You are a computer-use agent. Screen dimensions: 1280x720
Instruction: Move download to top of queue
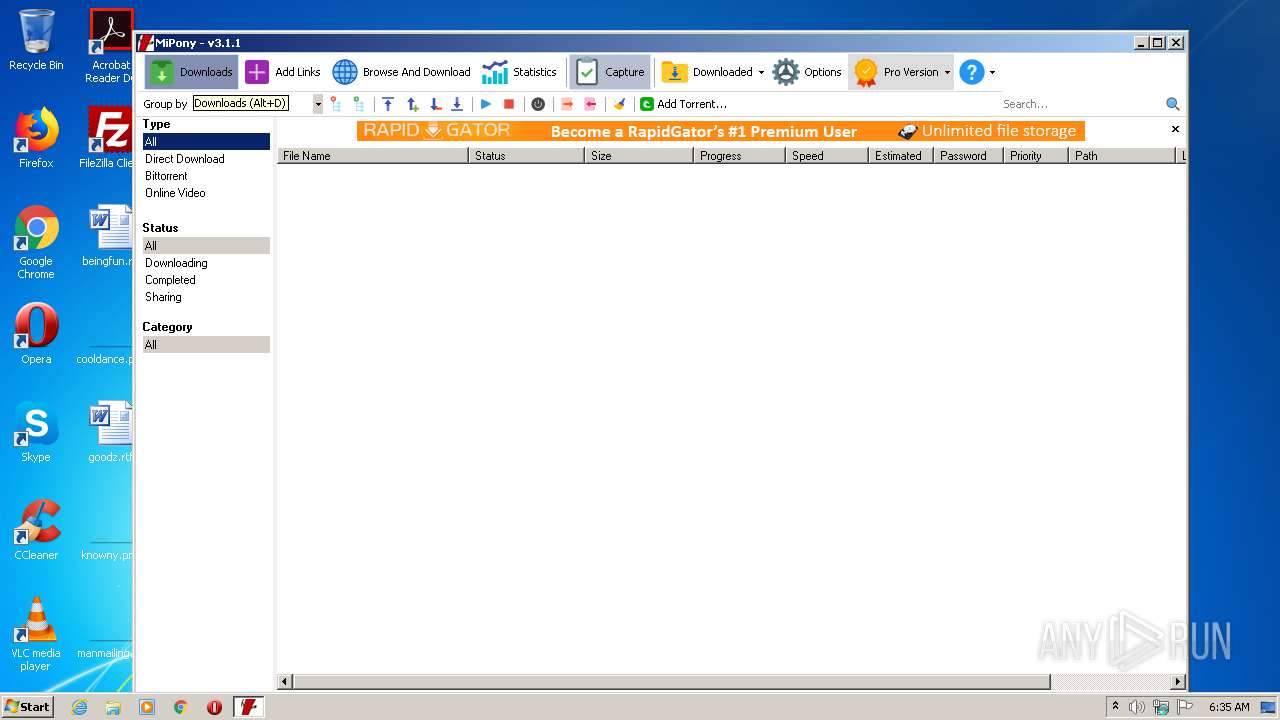click(388, 104)
